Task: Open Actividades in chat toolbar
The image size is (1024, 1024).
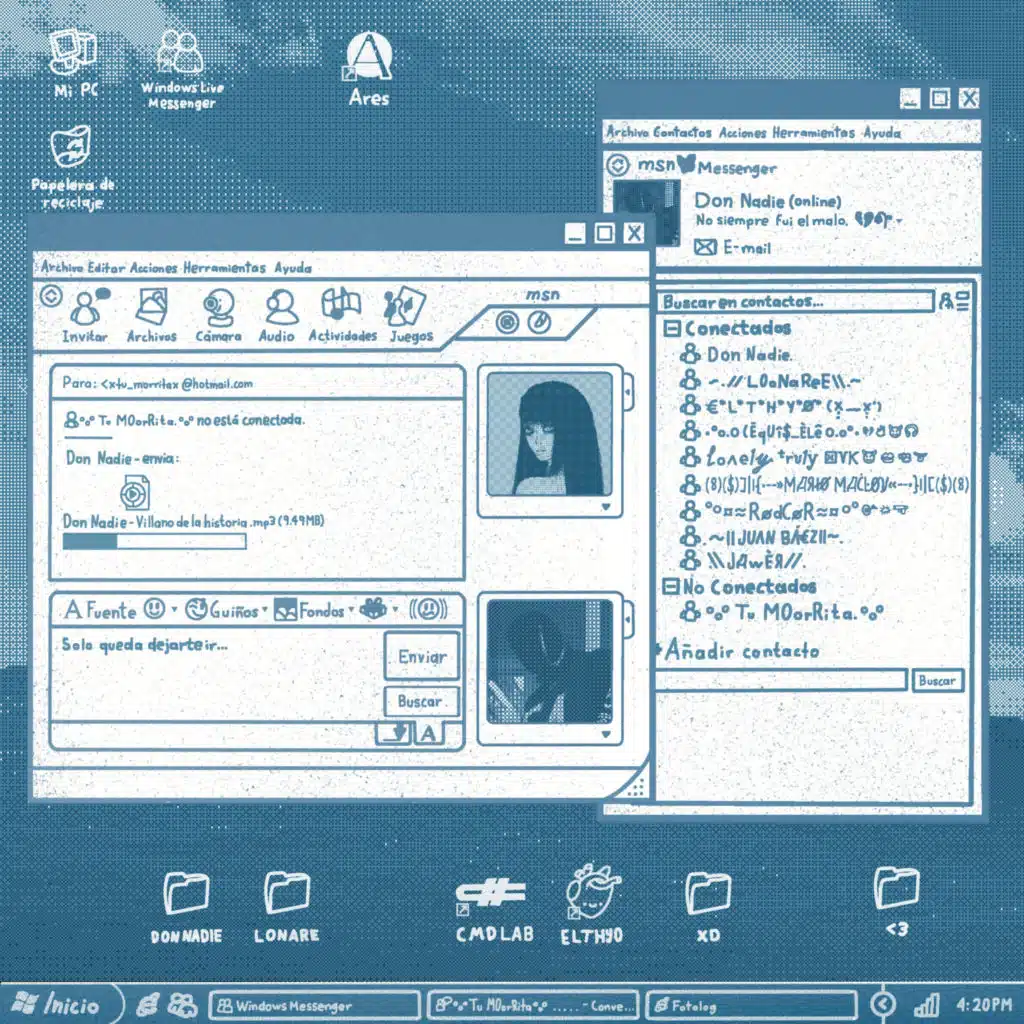Action: [341, 306]
